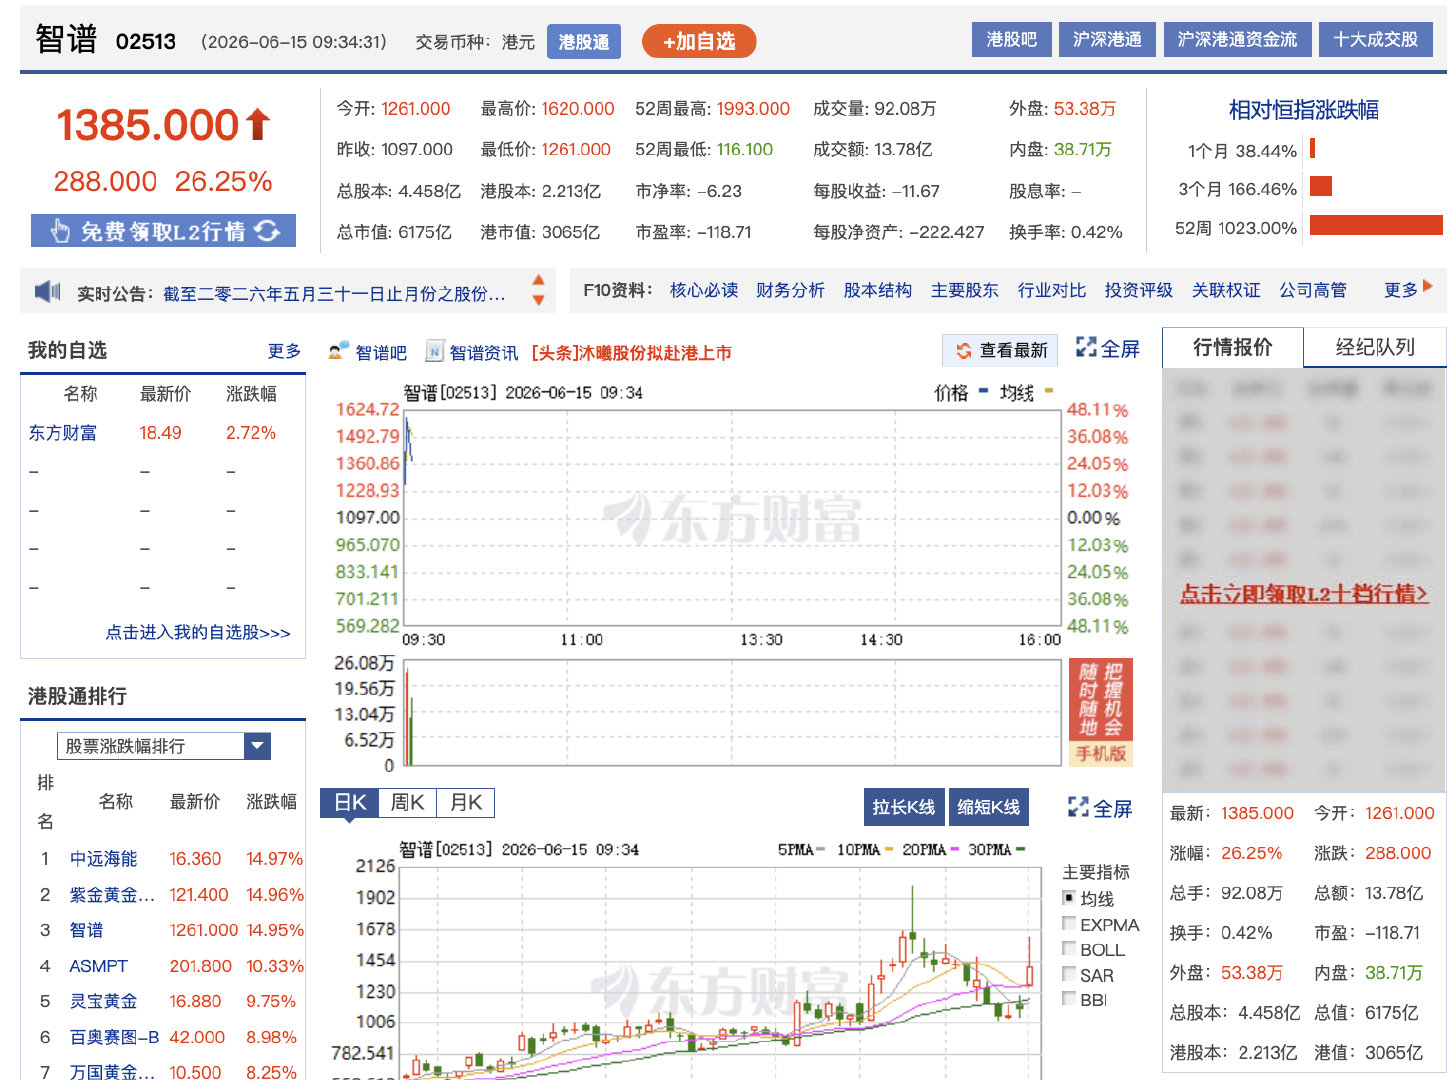This screenshot has height=1080, width=1455.
Task: Click the 智谱吧 forum icon
Action: coord(337,352)
